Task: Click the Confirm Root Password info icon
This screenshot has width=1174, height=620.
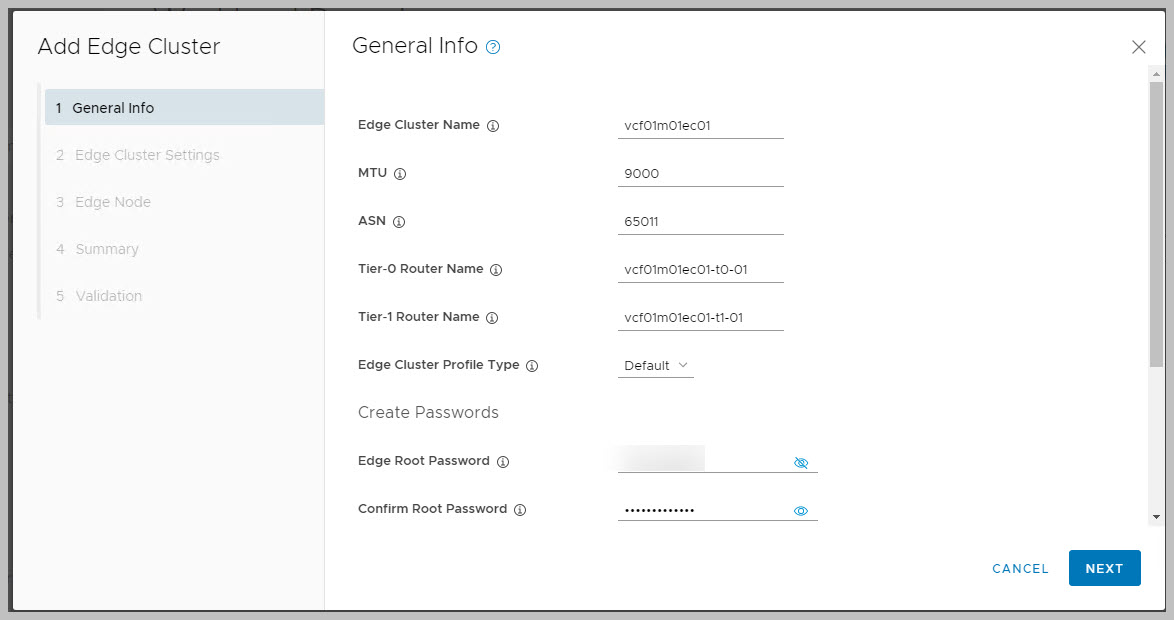Action: [x=520, y=510]
